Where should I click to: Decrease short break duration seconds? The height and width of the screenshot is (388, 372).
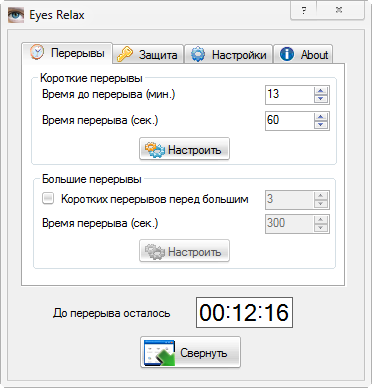point(321,125)
